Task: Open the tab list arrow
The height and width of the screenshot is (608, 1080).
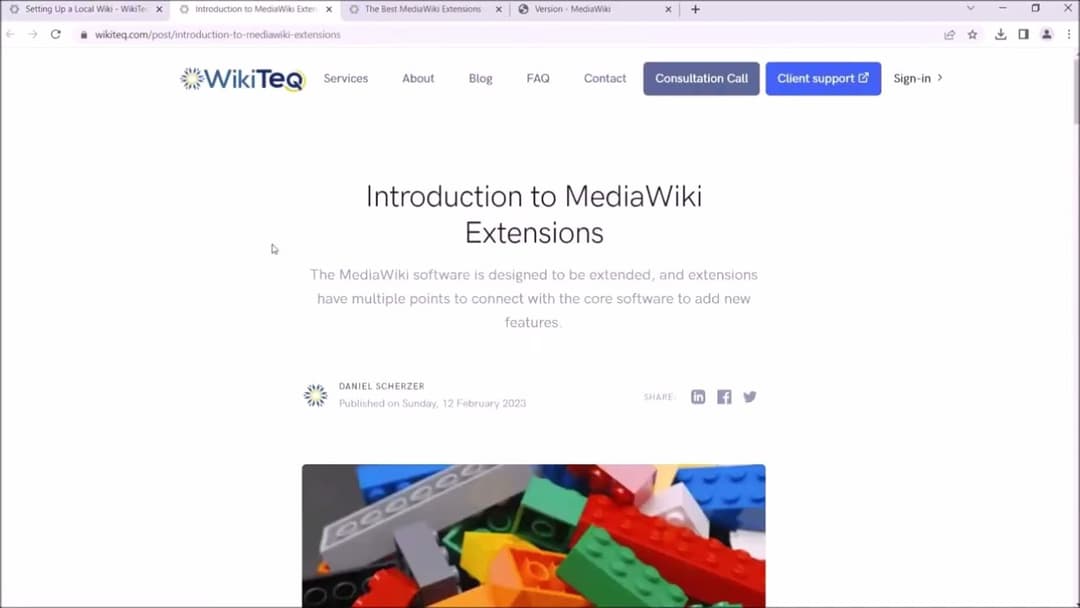Action: point(969,9)
